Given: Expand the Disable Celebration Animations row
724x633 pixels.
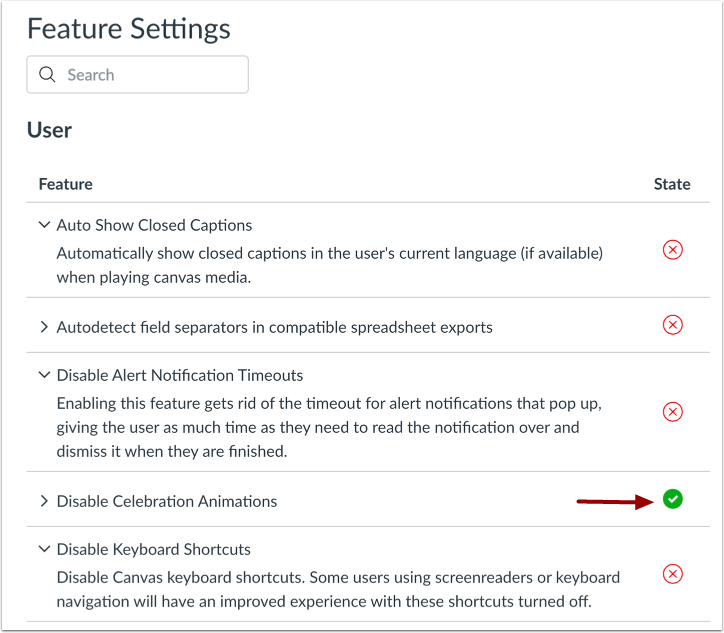Looking at the screenshot, I should pos(44,501).
